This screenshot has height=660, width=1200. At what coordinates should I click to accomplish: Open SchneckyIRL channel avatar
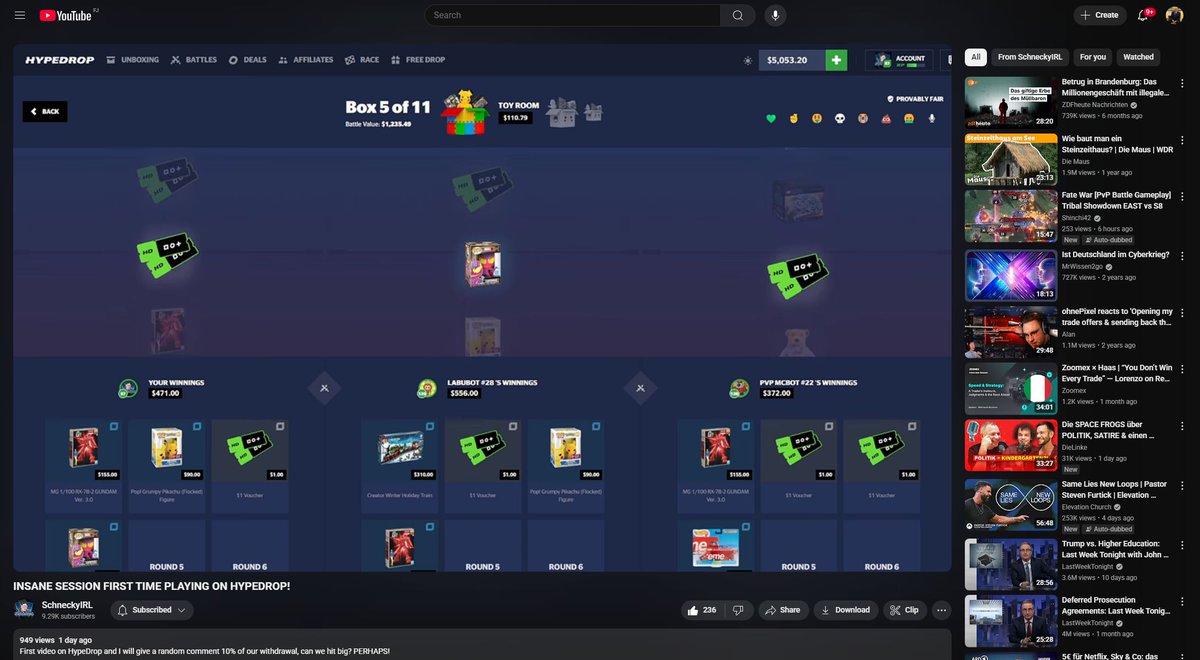[x=24, y=610]
